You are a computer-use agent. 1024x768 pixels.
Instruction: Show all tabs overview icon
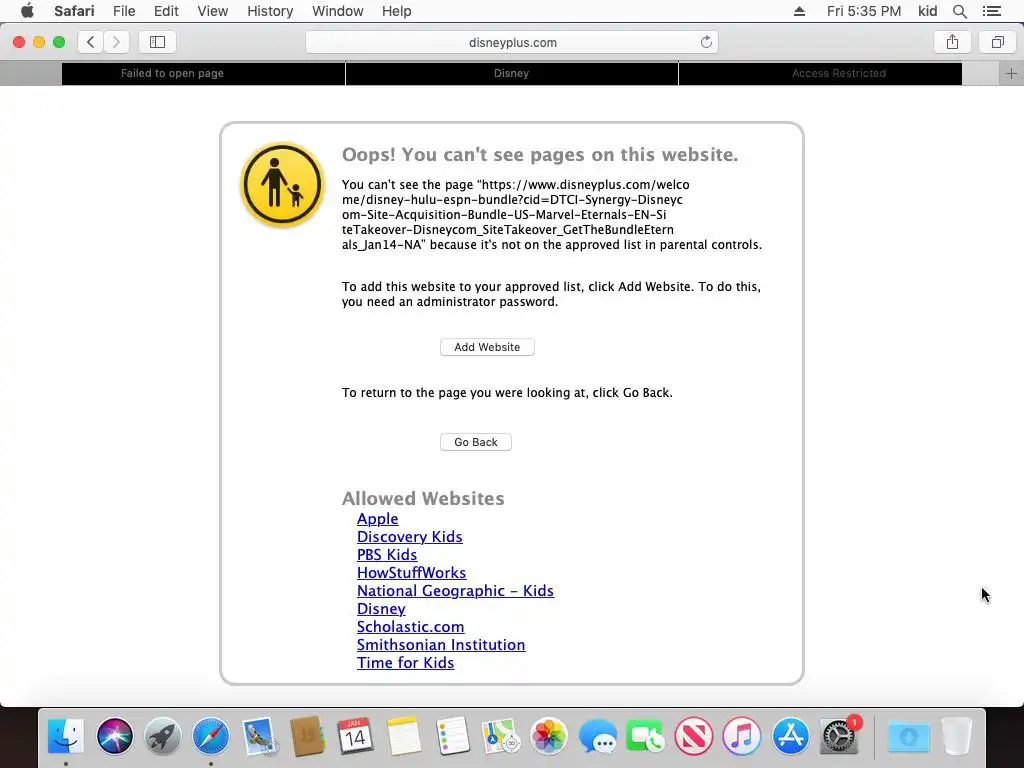[997, 42]
